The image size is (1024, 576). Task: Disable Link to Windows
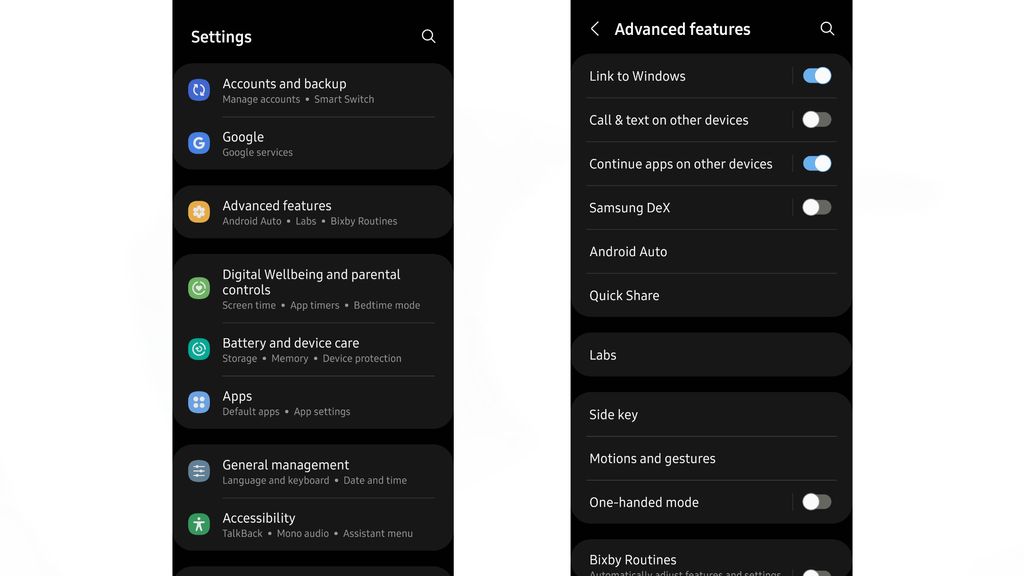(x=816, y=75)
